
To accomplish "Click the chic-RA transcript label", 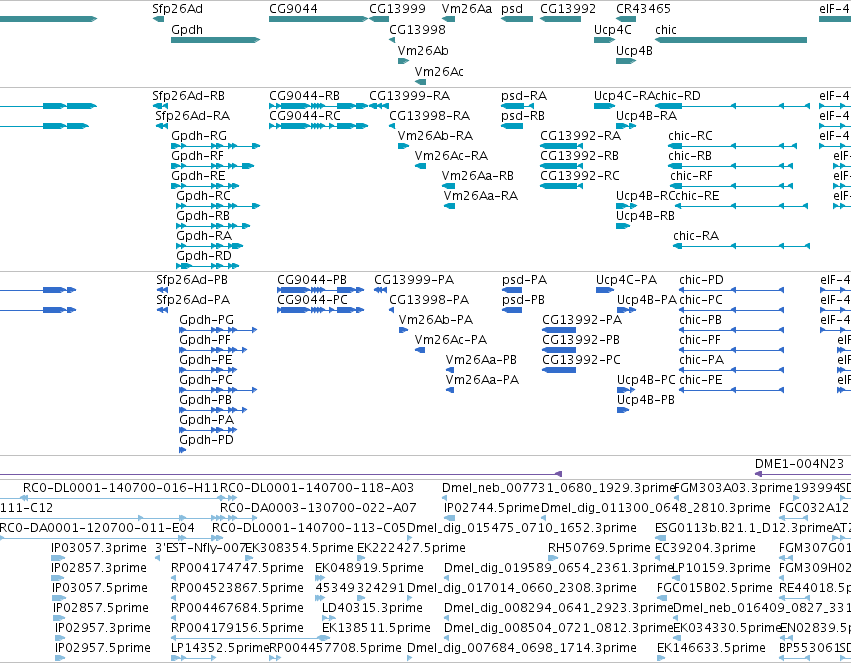I will (x=696, y=235).
